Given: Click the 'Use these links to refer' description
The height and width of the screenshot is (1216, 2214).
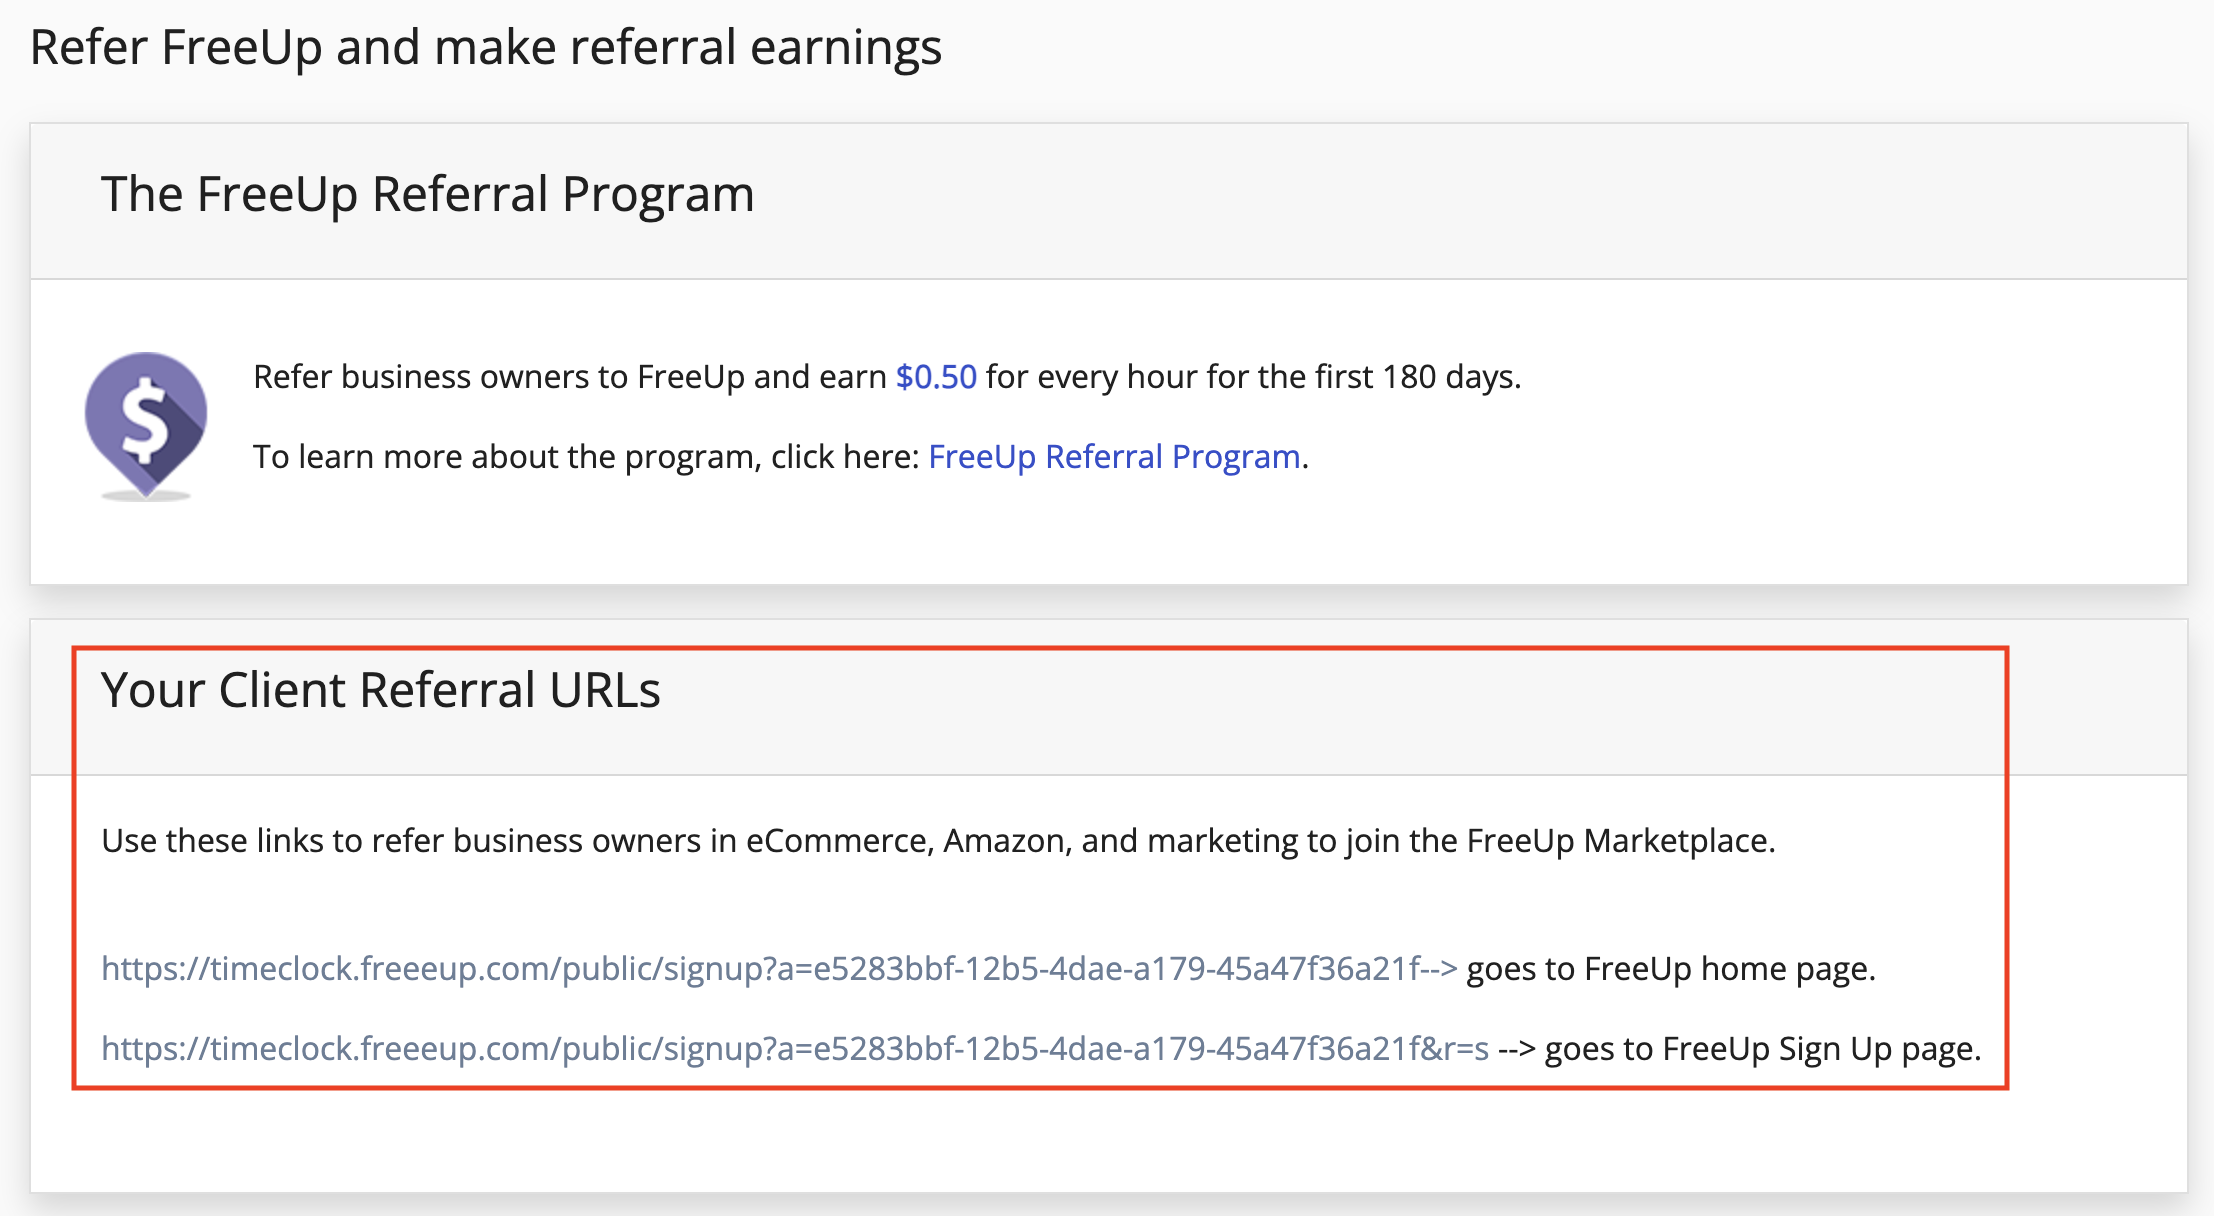Looking at the screenshot, I should 938,841.
